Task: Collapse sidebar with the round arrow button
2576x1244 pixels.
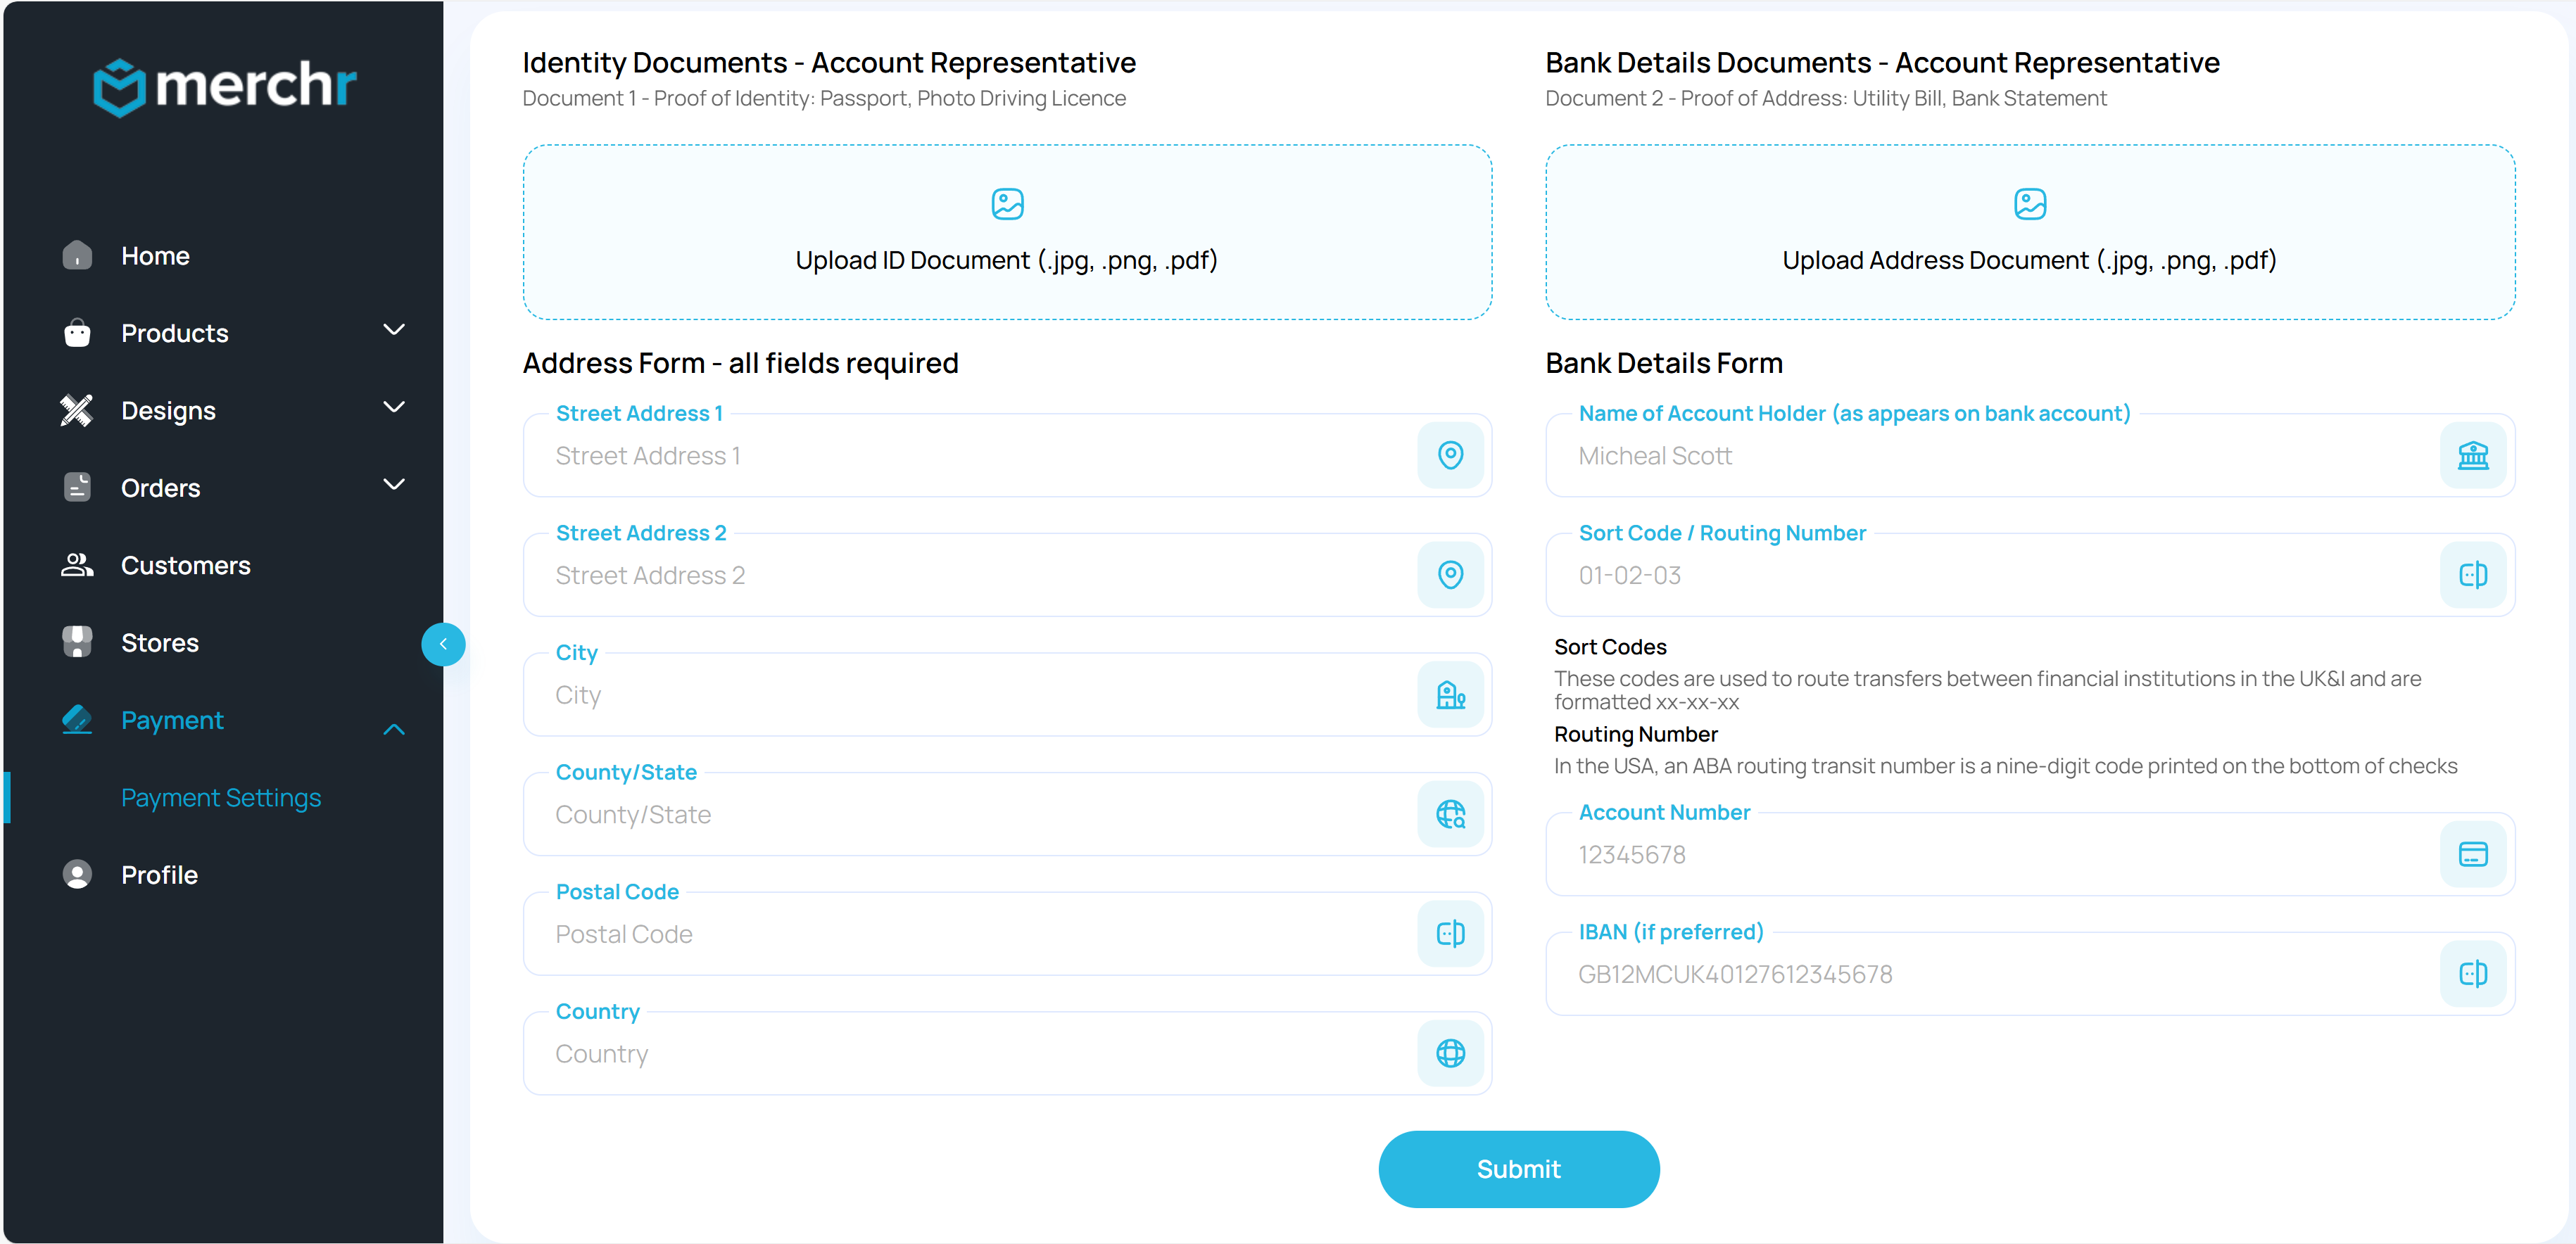Action: [x=443, y=644]
